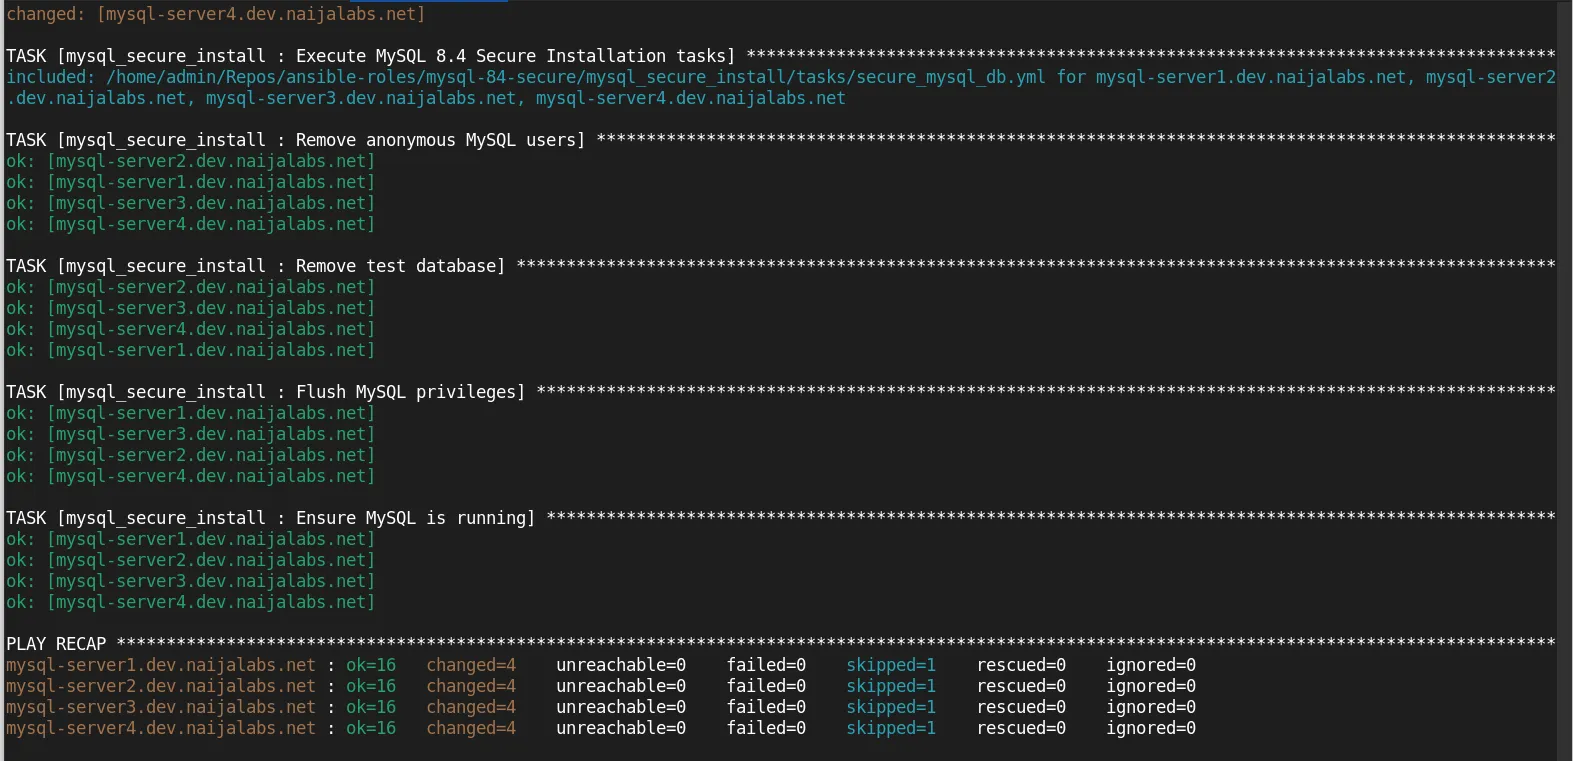
Task: Select mysql-server3.dev.naijalabs.net hostname in the recap
Action: click(161, 707)
